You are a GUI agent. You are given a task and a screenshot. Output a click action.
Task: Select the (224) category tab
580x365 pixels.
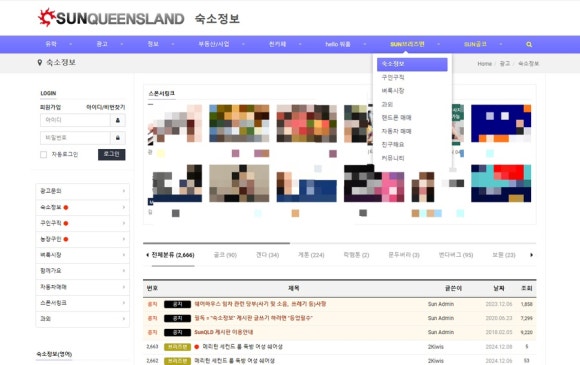point(311,255)
